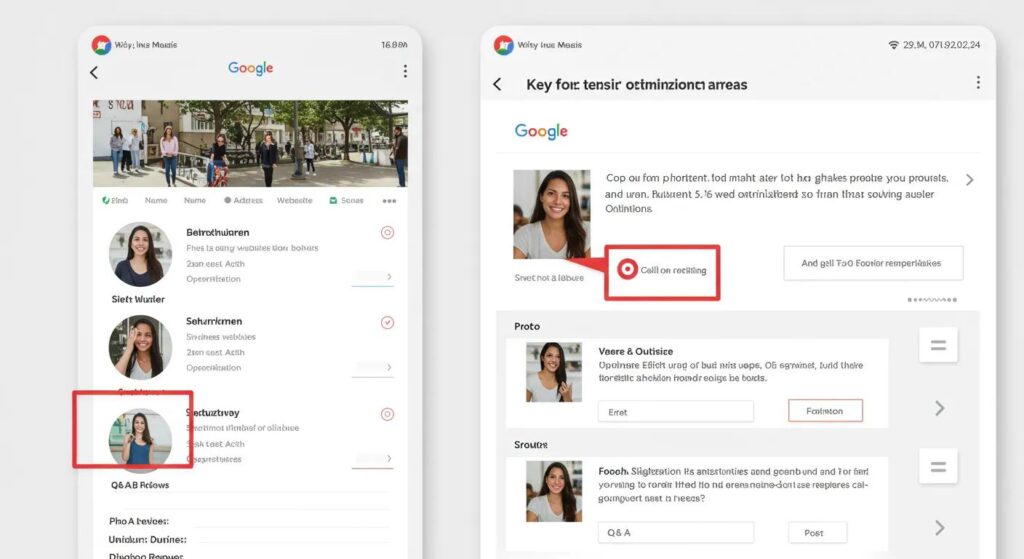Screen dimensions: 1024x559
Task: Select the 'Sonas' tab
Action: tap(346, 200)
